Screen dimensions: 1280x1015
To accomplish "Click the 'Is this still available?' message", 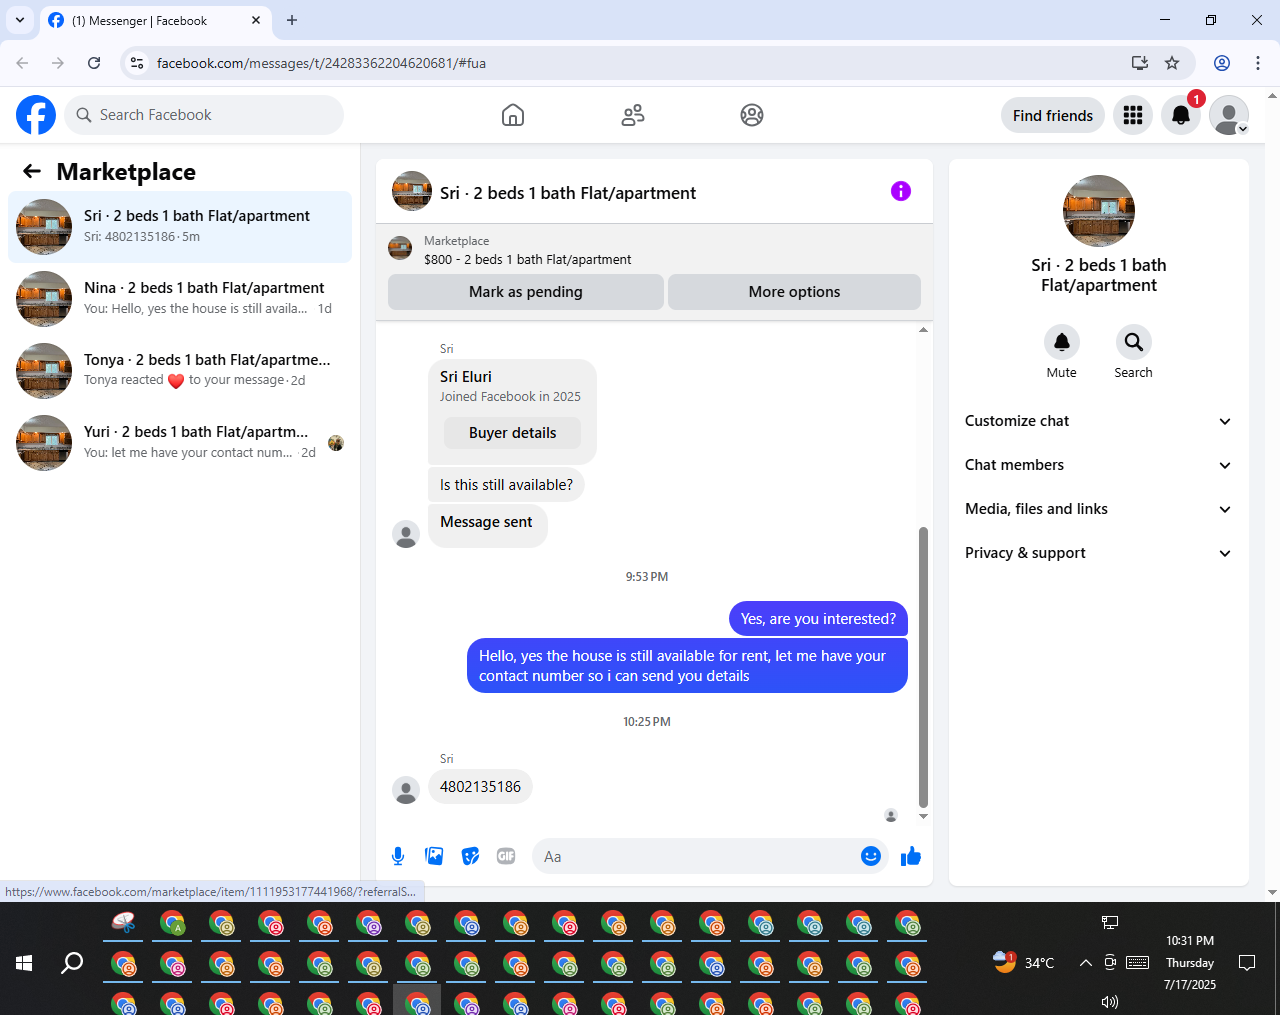I will coord(506,485).
